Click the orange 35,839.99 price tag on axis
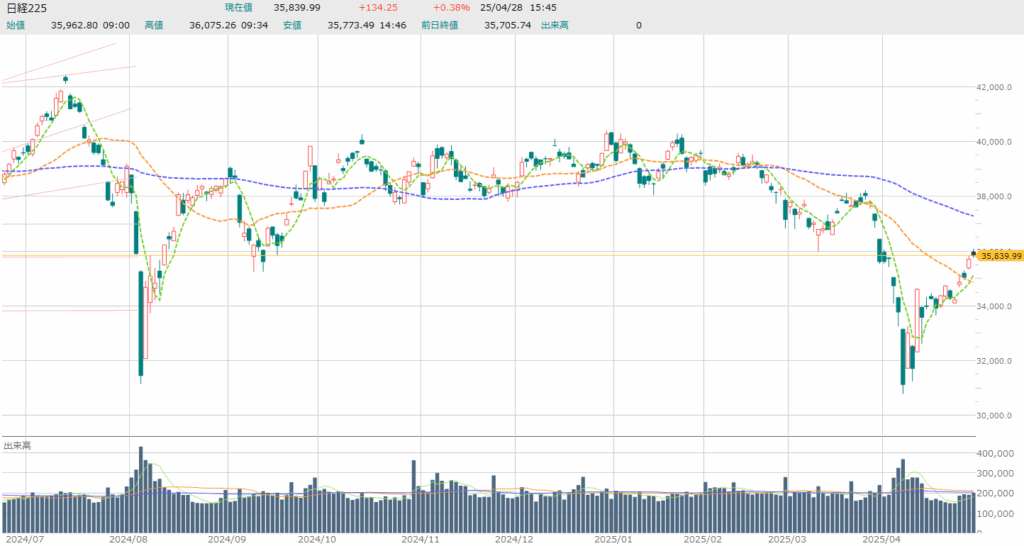Viewport: 1024px width, 546px height. (x=1000, y=256)
